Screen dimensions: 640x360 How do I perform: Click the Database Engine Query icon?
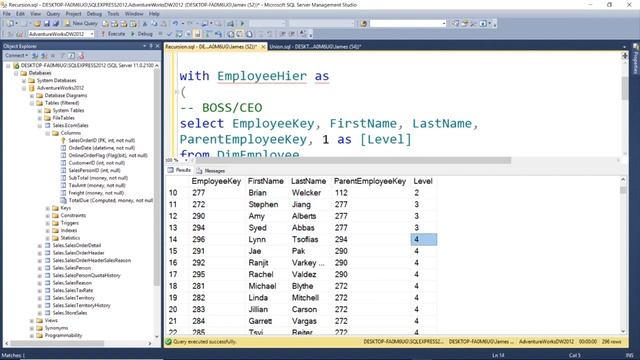[x=105, y=24]
